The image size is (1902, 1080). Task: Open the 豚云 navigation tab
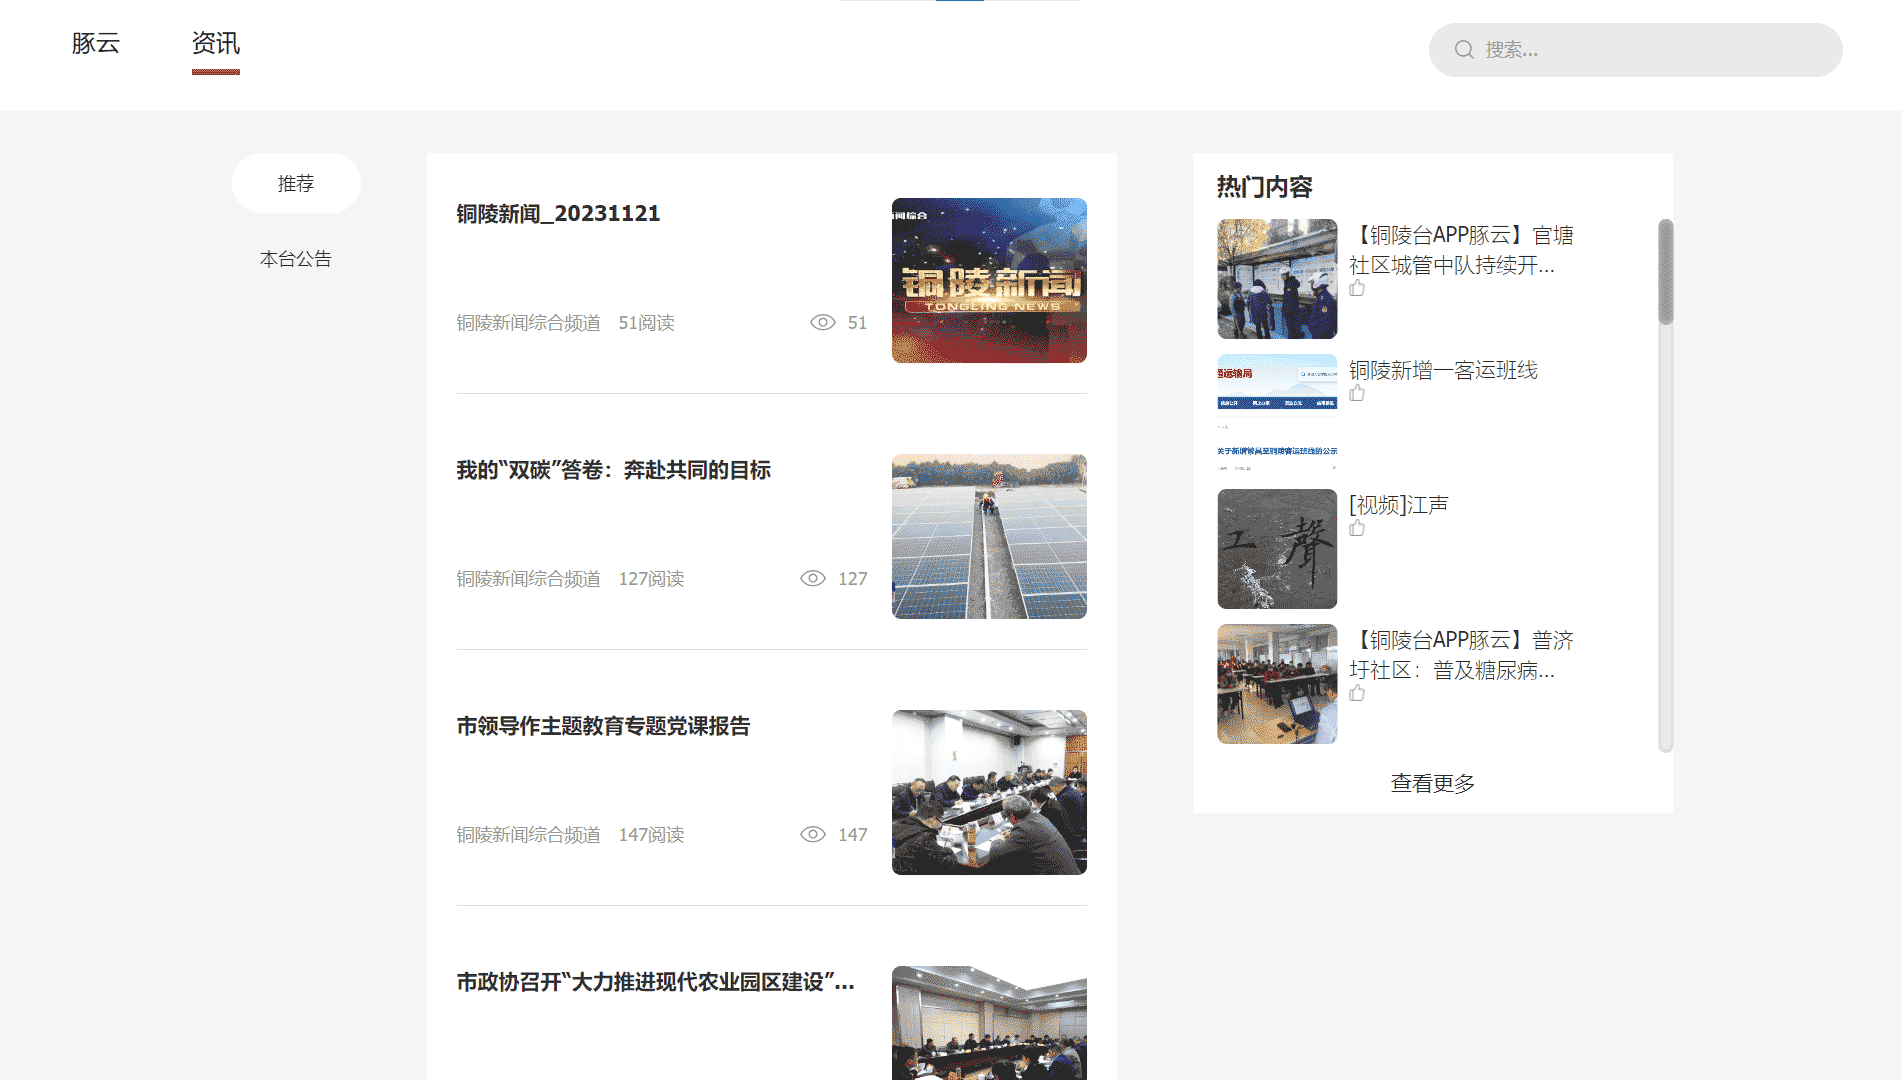tap(96, 44)
